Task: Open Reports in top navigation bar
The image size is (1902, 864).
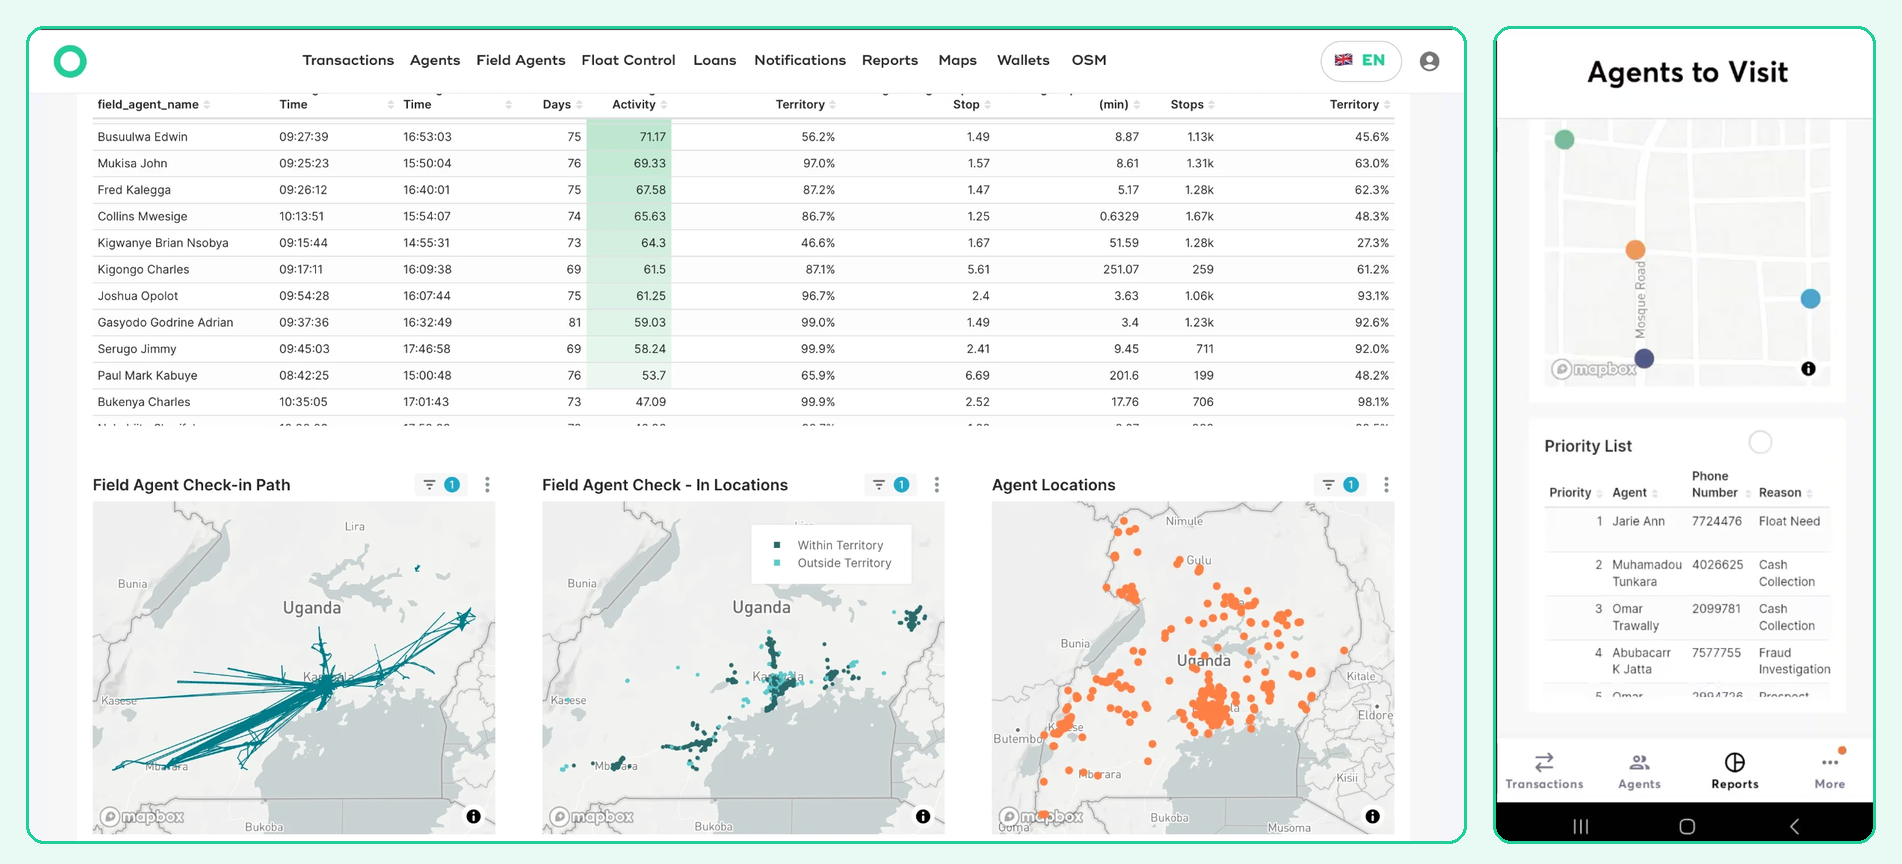Action: click(x=890, y=60)
